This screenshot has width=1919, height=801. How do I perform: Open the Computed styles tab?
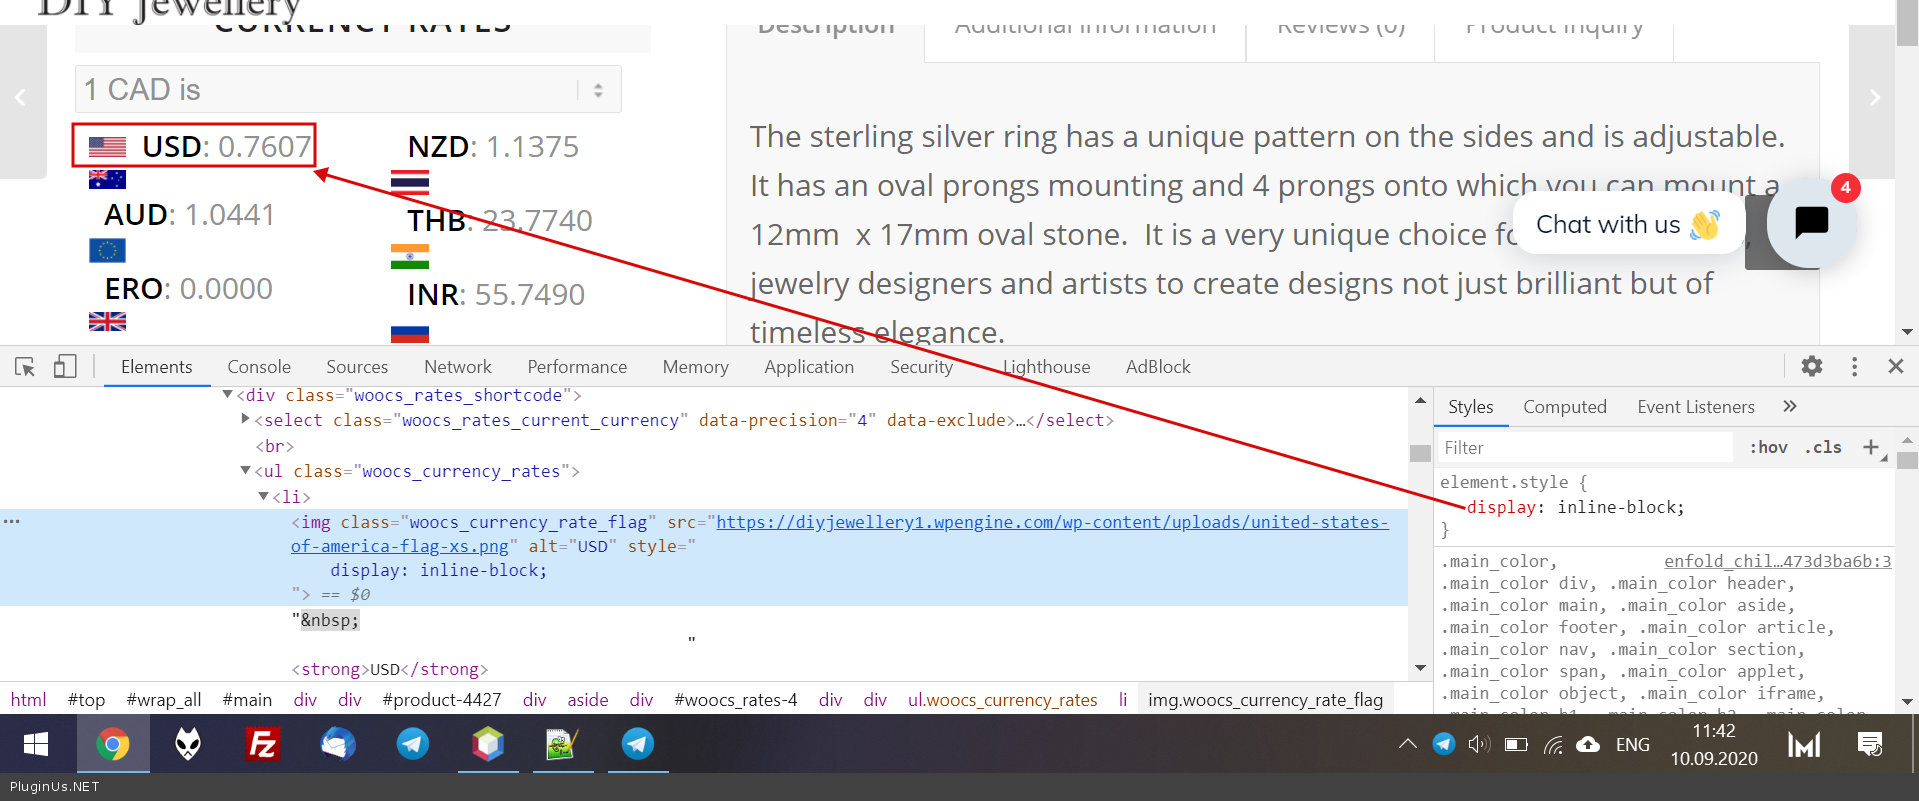(1564, 407)
